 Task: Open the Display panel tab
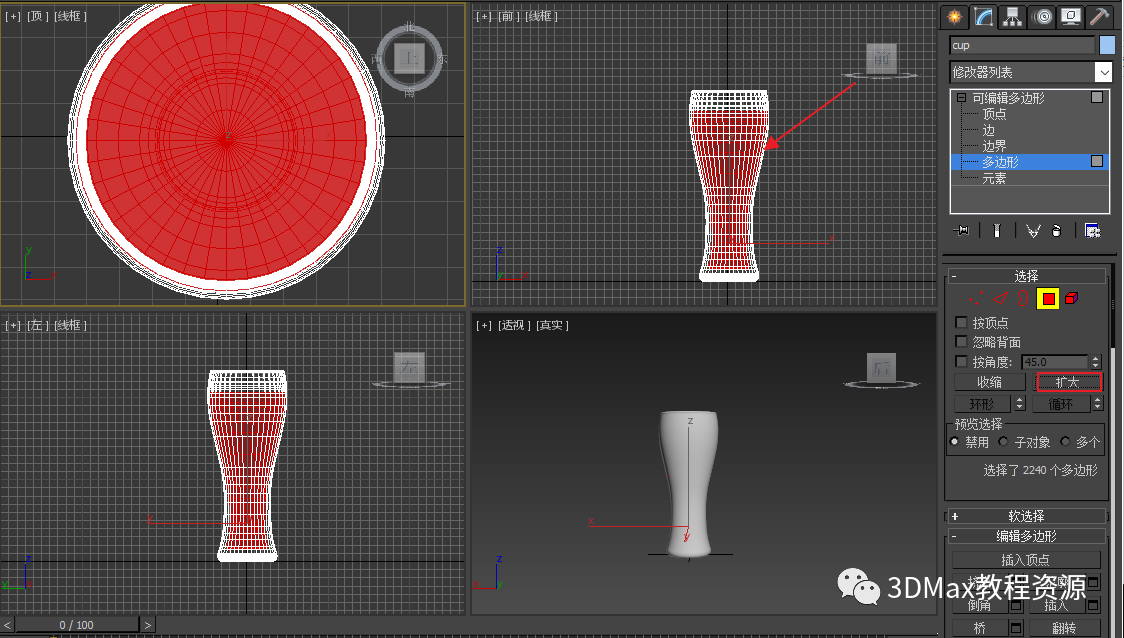(1071, 16)
